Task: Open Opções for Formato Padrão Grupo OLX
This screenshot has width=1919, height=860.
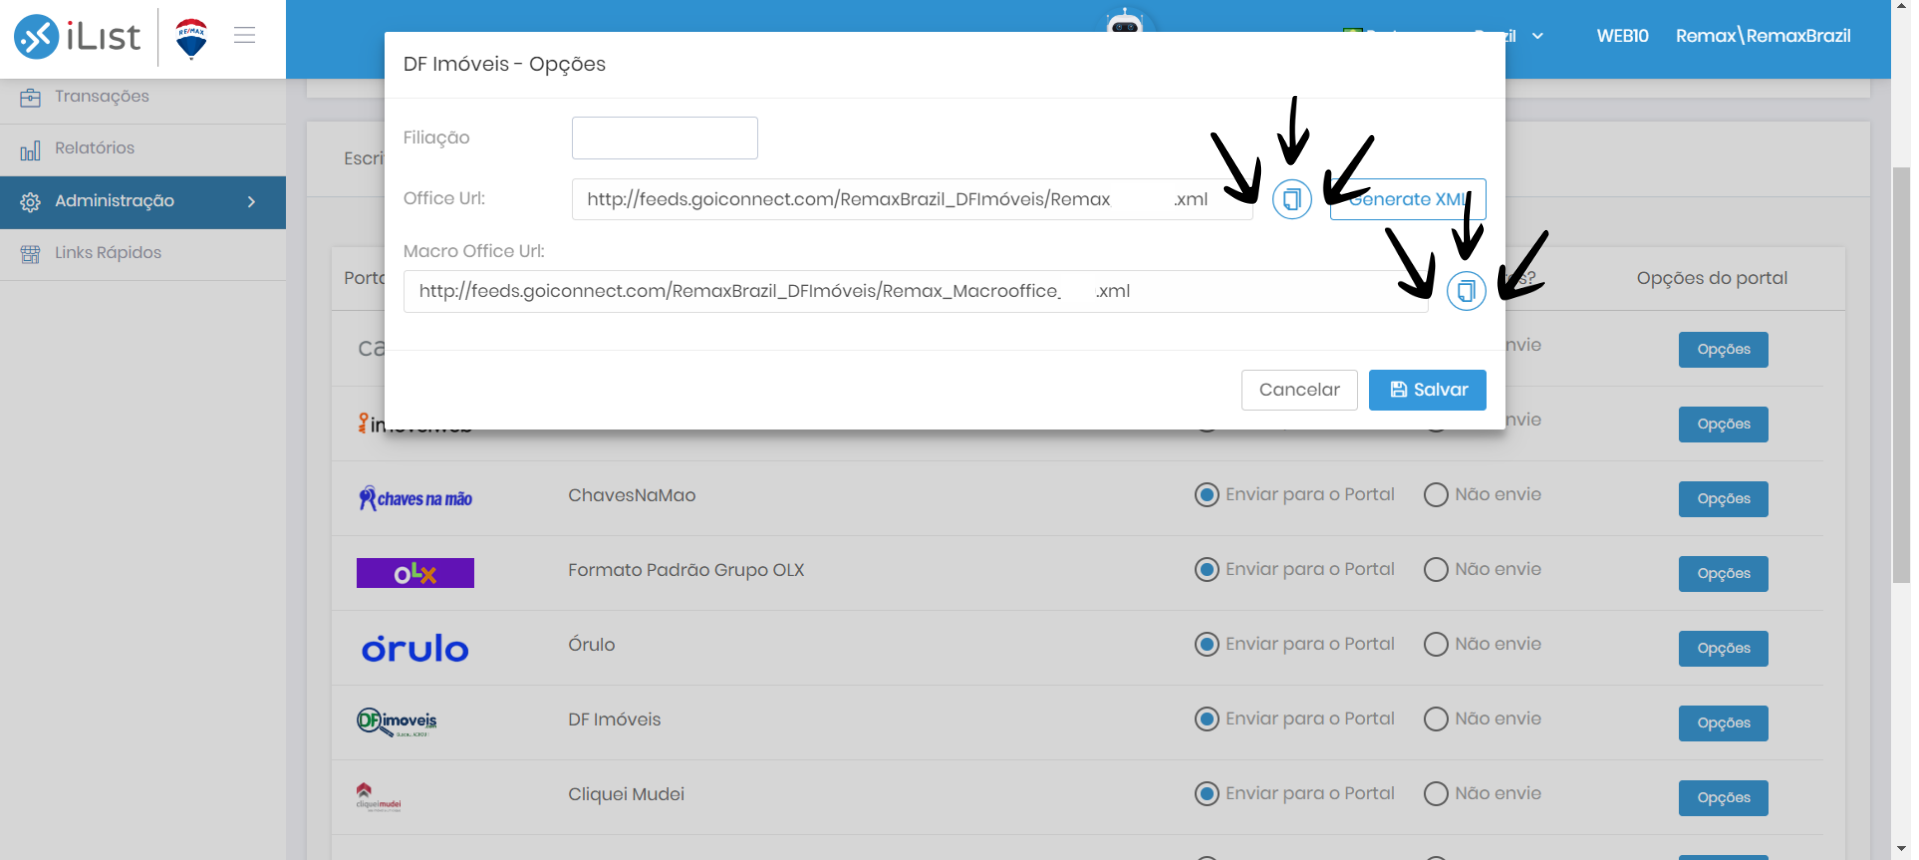Action: [x=1723, y=574]
